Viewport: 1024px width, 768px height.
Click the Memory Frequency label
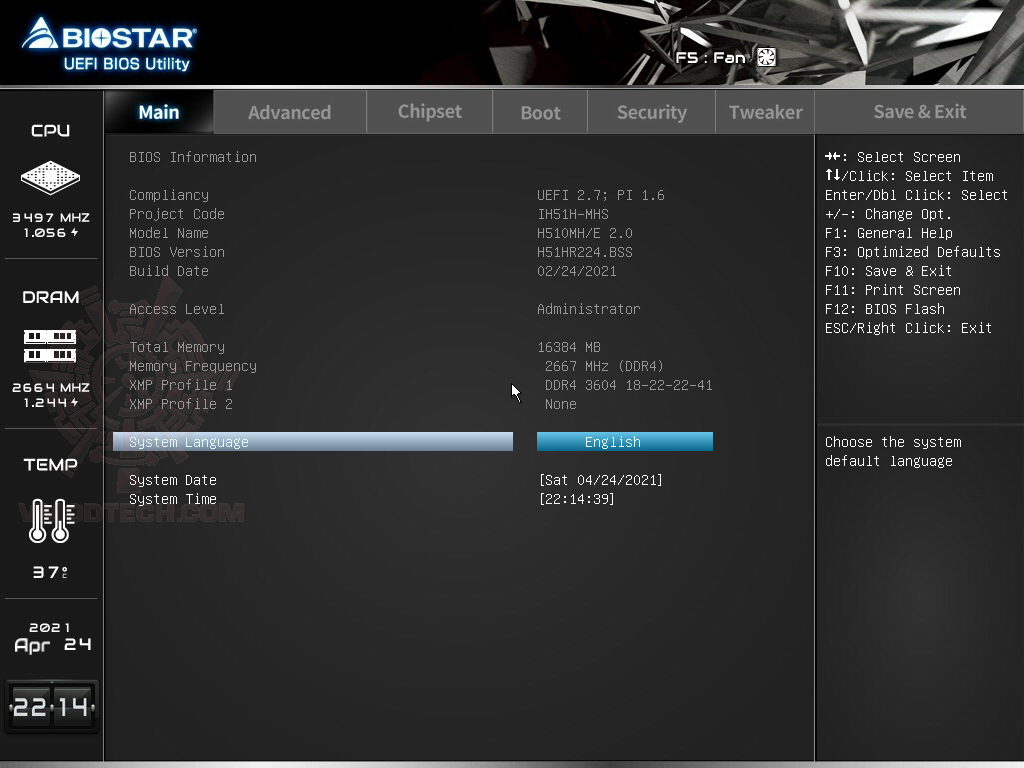193,366
